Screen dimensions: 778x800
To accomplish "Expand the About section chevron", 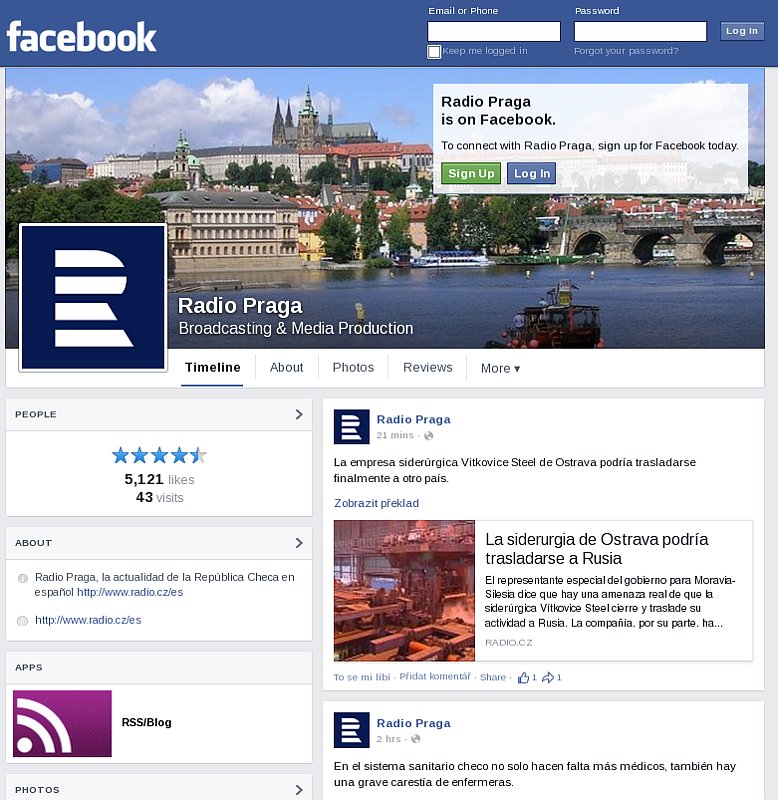I will (x=298, y=543).
